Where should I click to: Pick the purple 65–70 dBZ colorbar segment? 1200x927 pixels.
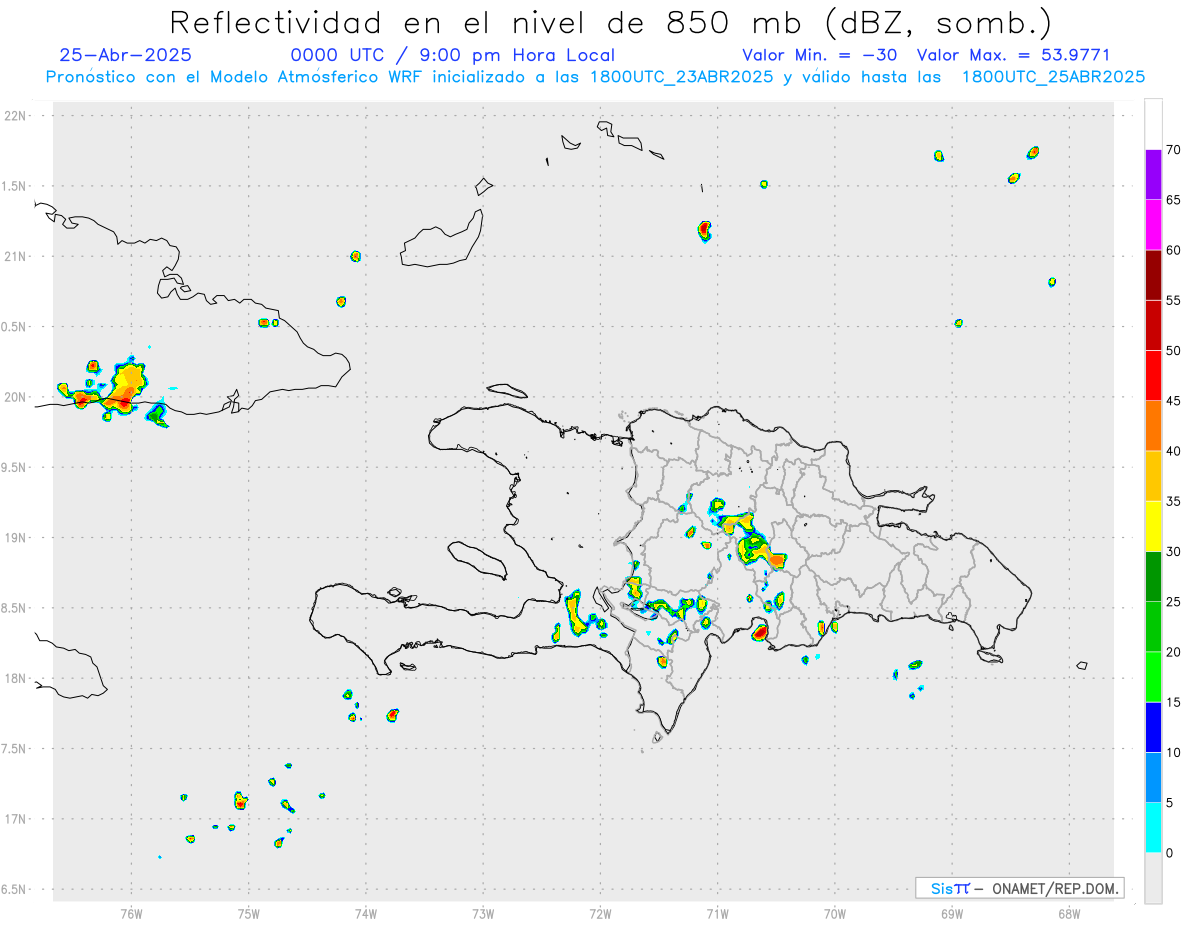tap(1153, 175)
